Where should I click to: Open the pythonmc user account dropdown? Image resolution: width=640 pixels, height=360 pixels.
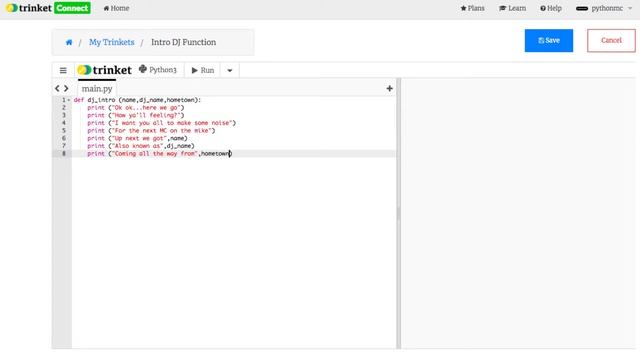(x=604, y=8)
